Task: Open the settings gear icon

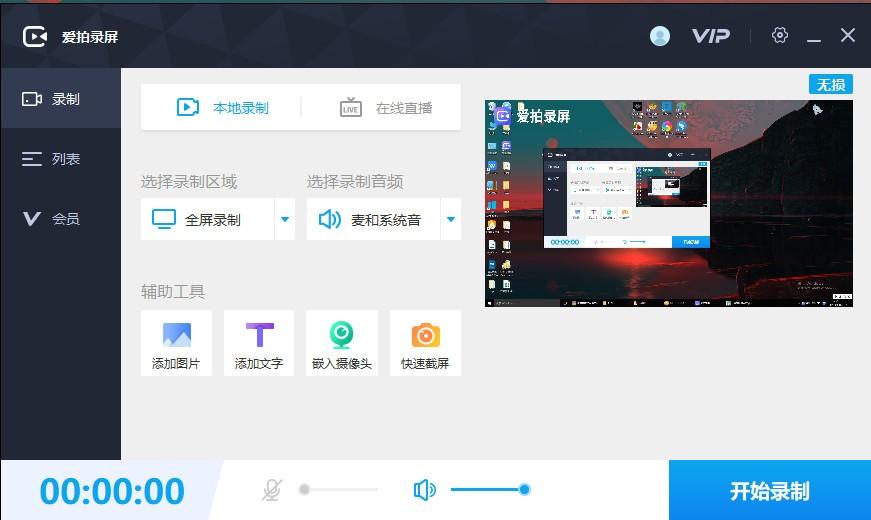Action: (779, 36)
